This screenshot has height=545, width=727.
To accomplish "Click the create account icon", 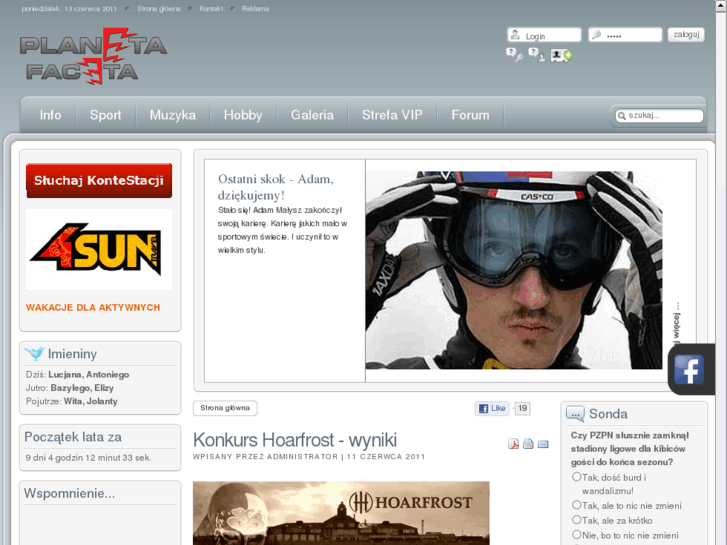I will (x=561, y=55).
